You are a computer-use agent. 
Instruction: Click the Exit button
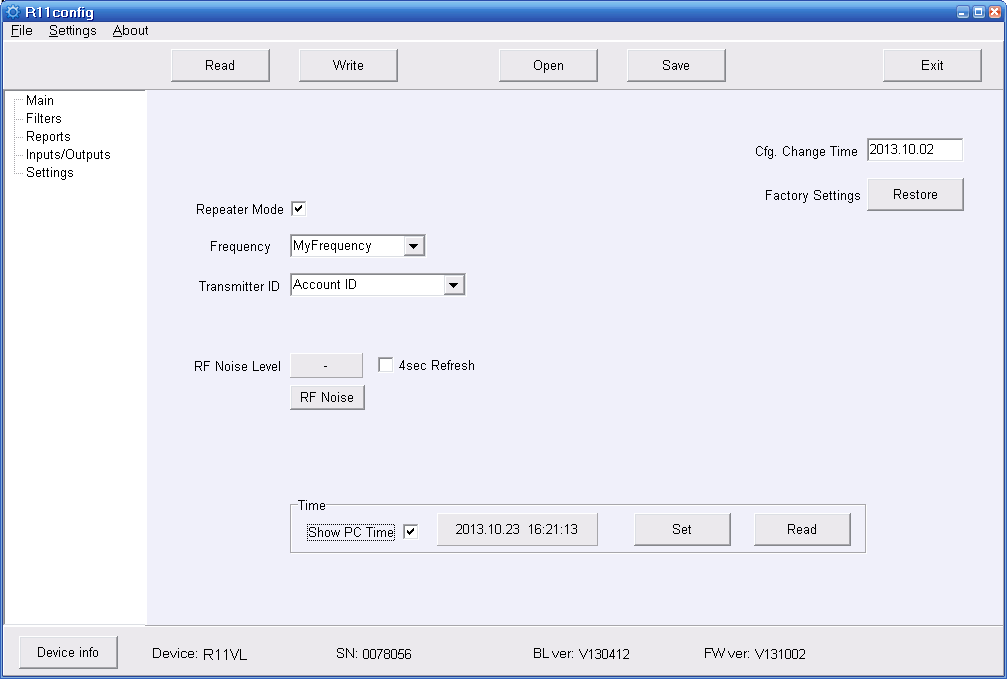[932, 65]
